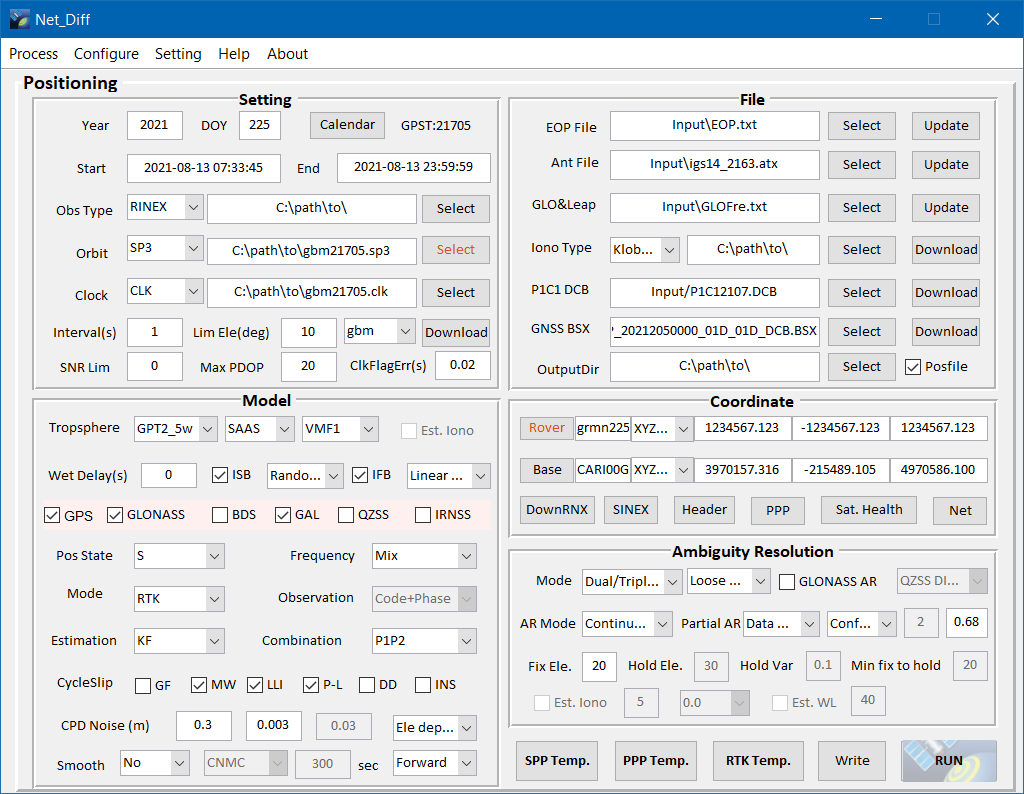Open the About menu
The height and width of the screenshot is (794, 1024).
[287, 54]
